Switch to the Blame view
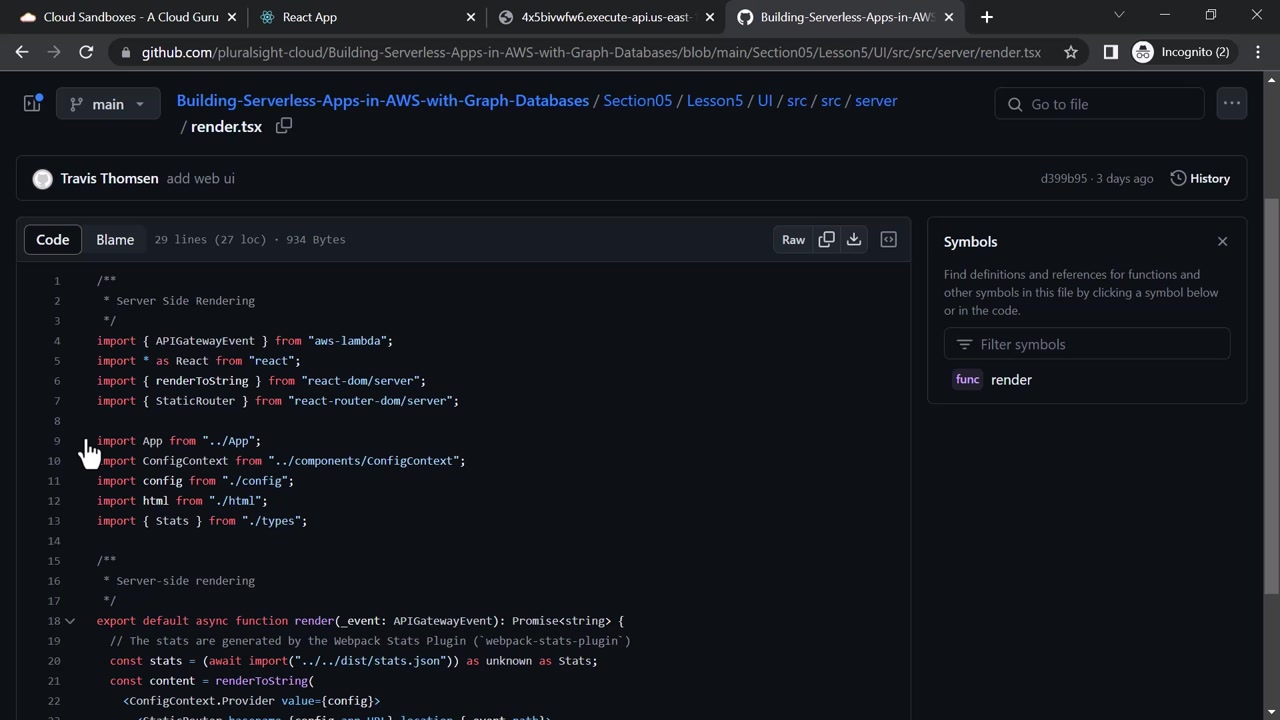 (115, 239)
